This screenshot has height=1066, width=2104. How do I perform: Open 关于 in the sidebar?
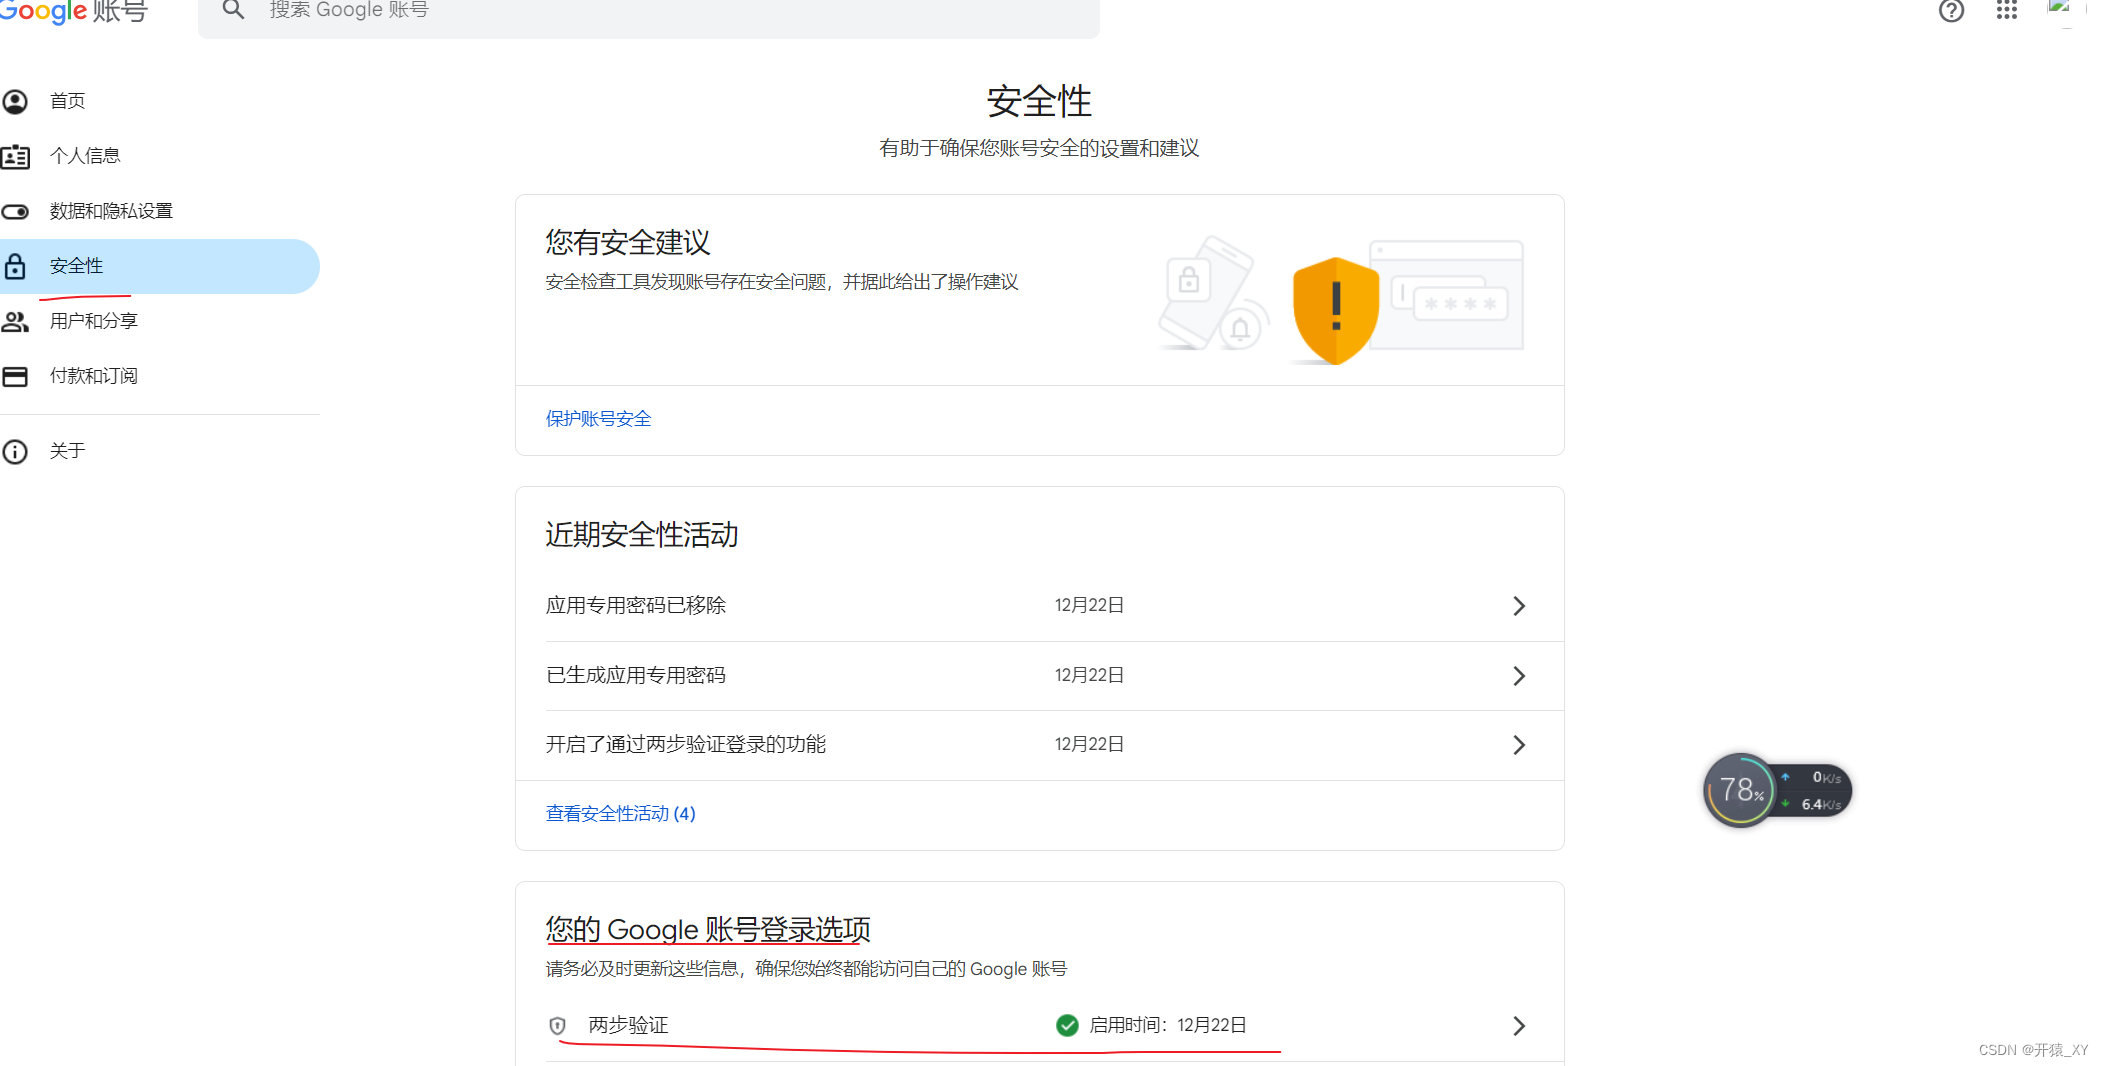[160, 451]
